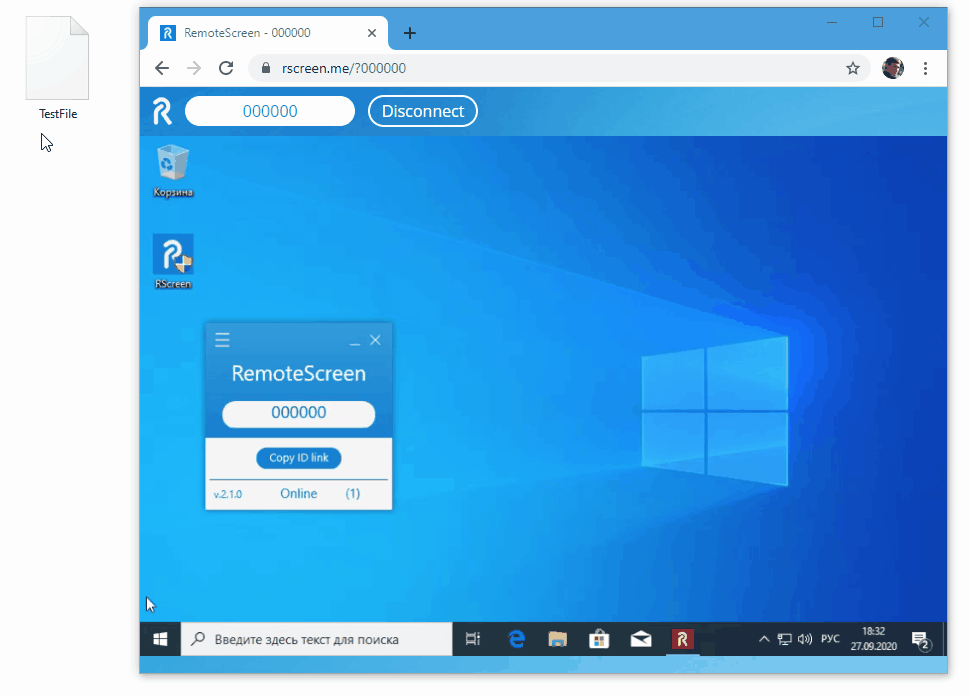Image resolution: width=969 pixels, height=696 pixels.
Task: Open Microsoft Store from the taskbar
Action: tap(598, 638)
